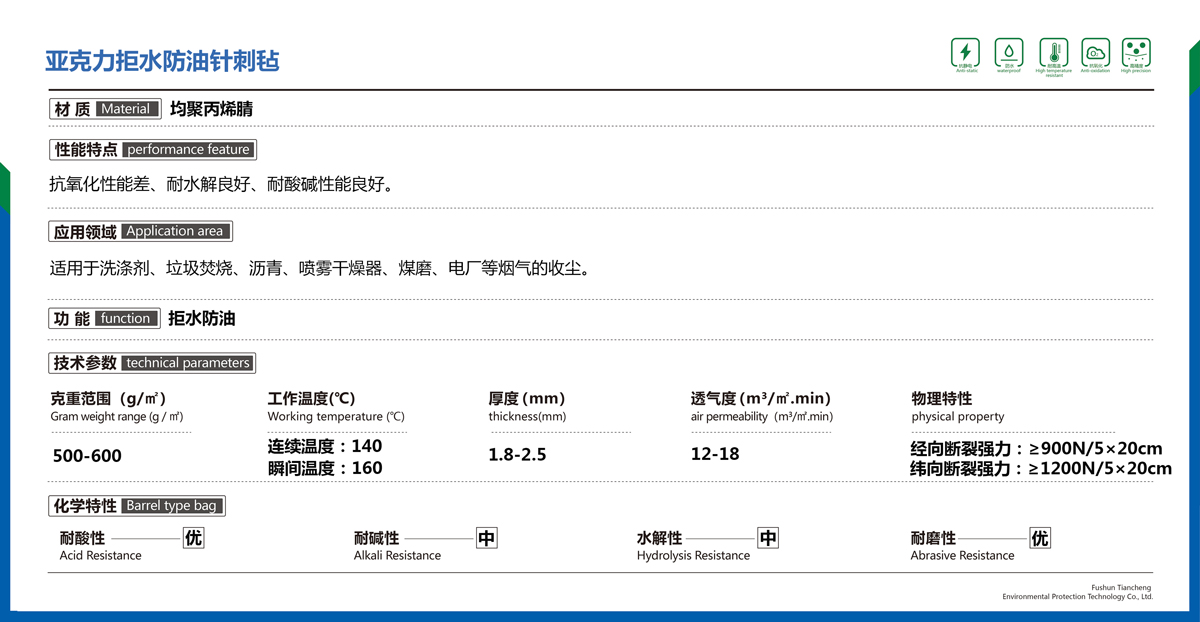Click the 中 rating box for Alkali Resistance

[x=486, y=538]
